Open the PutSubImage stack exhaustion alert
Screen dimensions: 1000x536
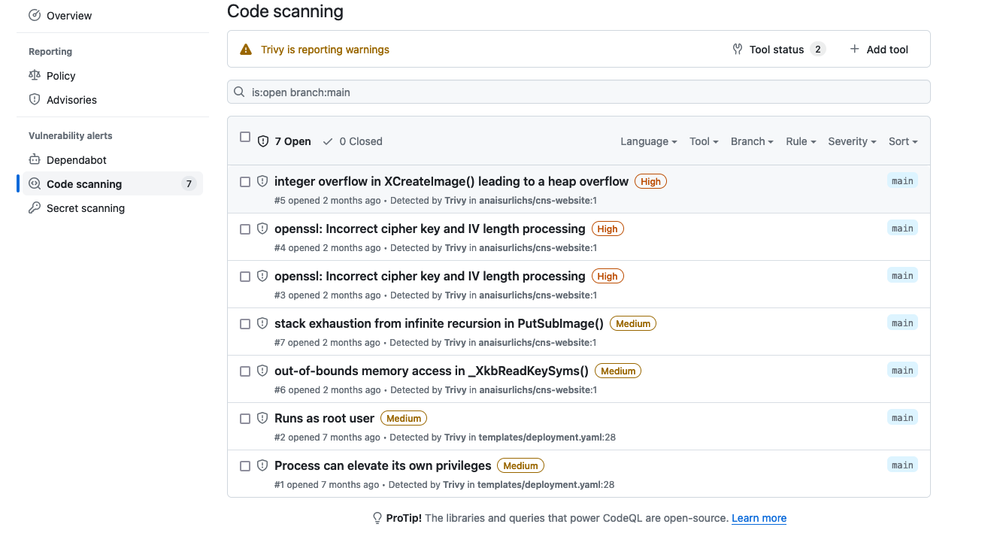(x=438, y=324)
